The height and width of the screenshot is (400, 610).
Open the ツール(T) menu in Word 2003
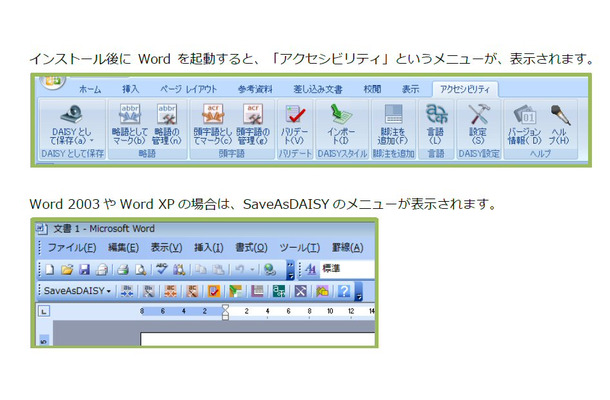[300, 247]
